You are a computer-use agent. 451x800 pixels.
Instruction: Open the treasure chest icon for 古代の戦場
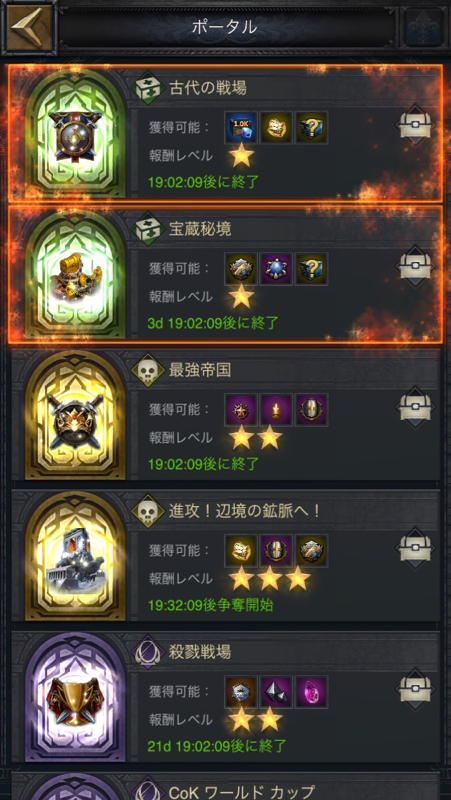tap(415, 126)
